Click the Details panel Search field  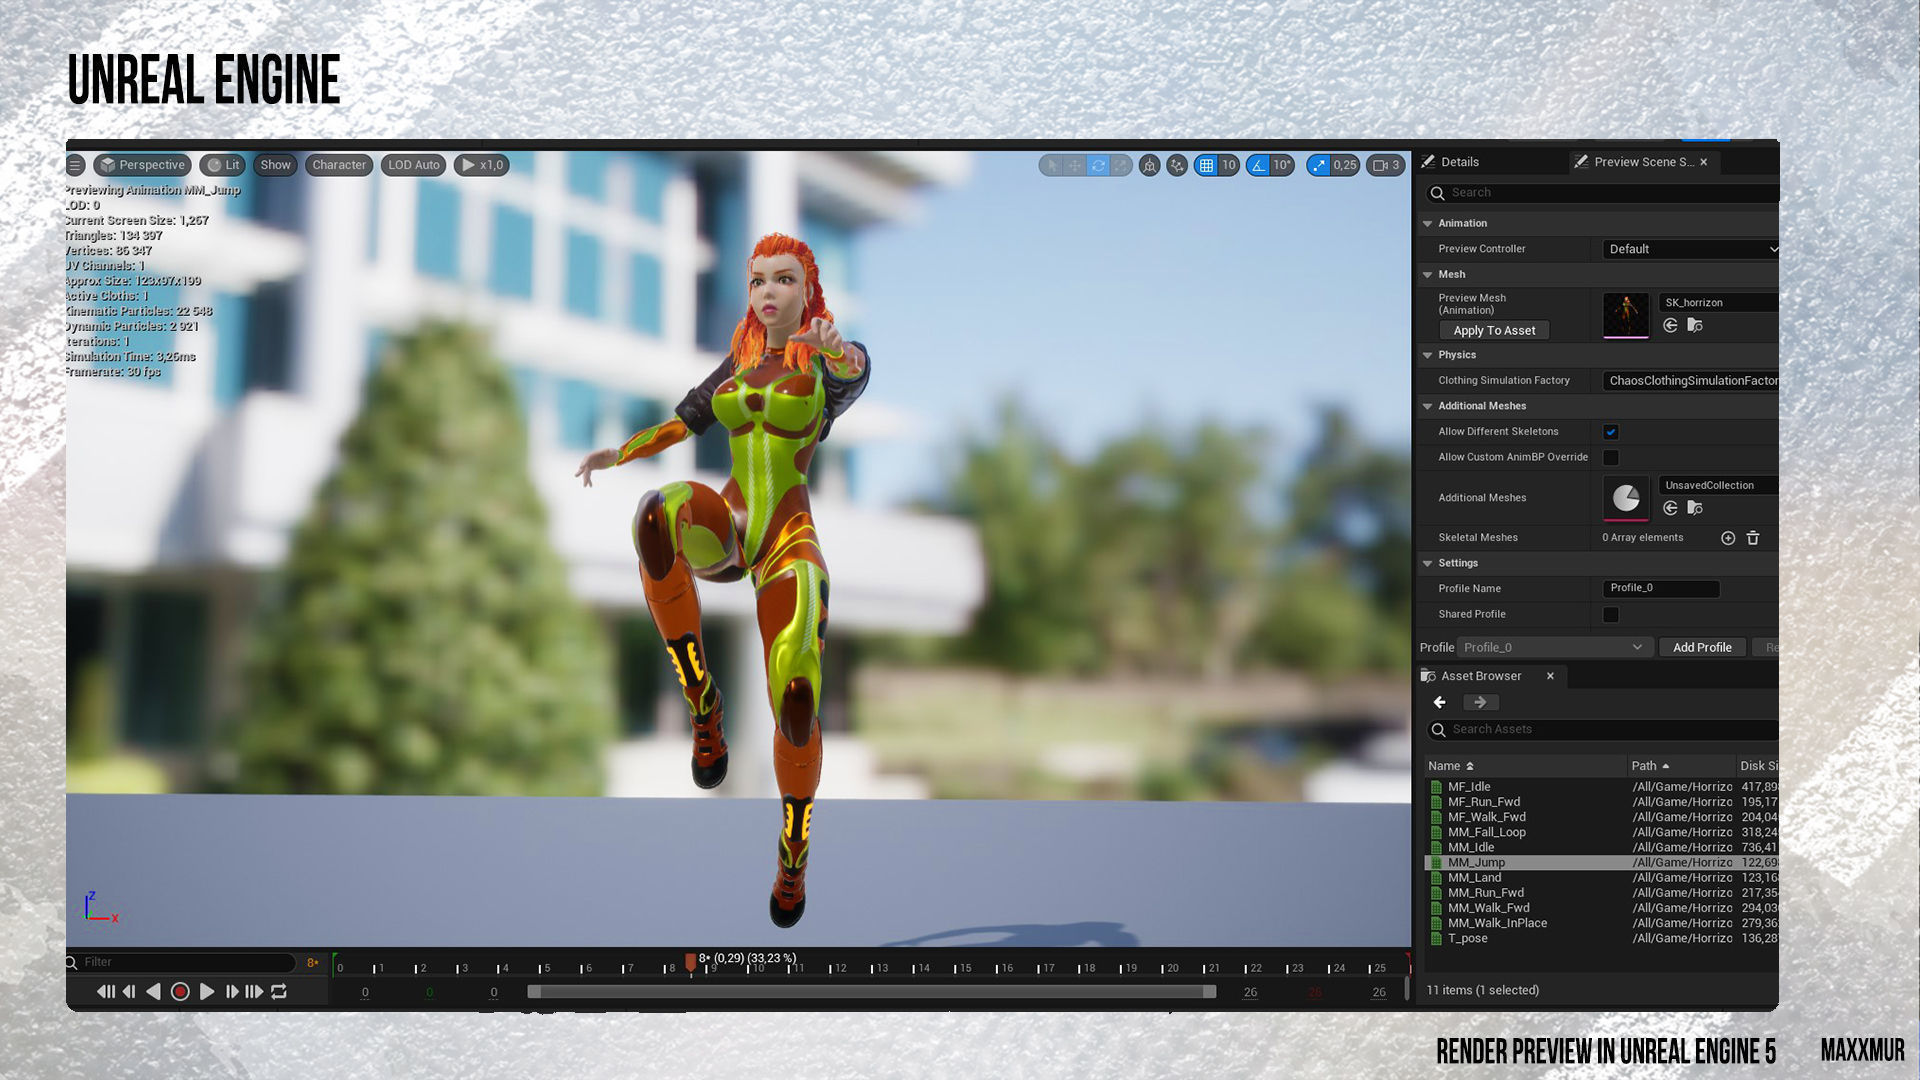coord(1602,192)
